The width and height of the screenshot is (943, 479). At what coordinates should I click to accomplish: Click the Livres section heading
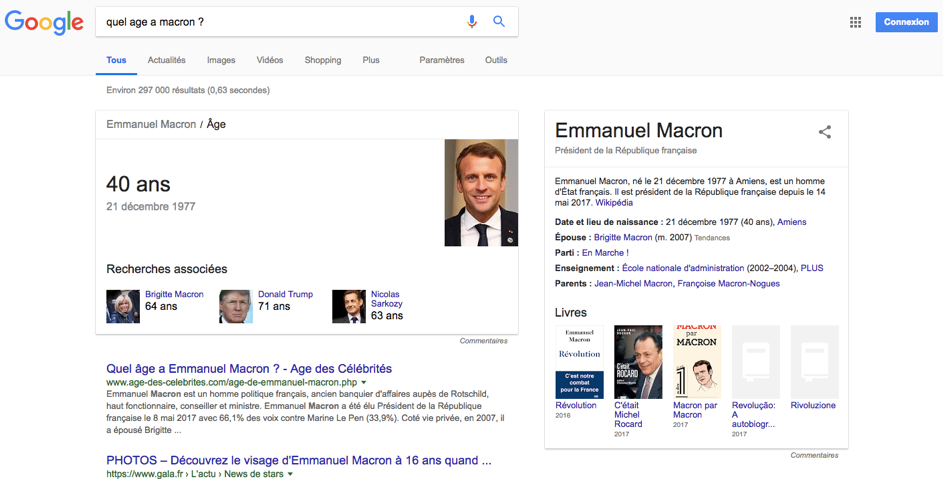click(571, 313)
